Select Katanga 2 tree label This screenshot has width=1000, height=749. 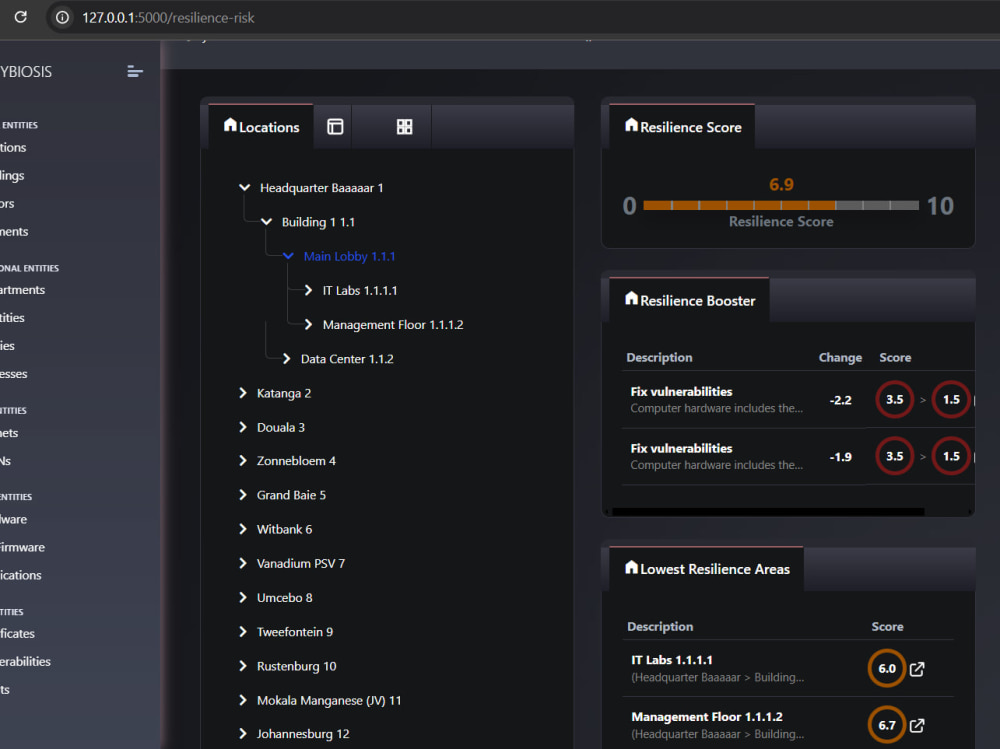tap(284, 393)
